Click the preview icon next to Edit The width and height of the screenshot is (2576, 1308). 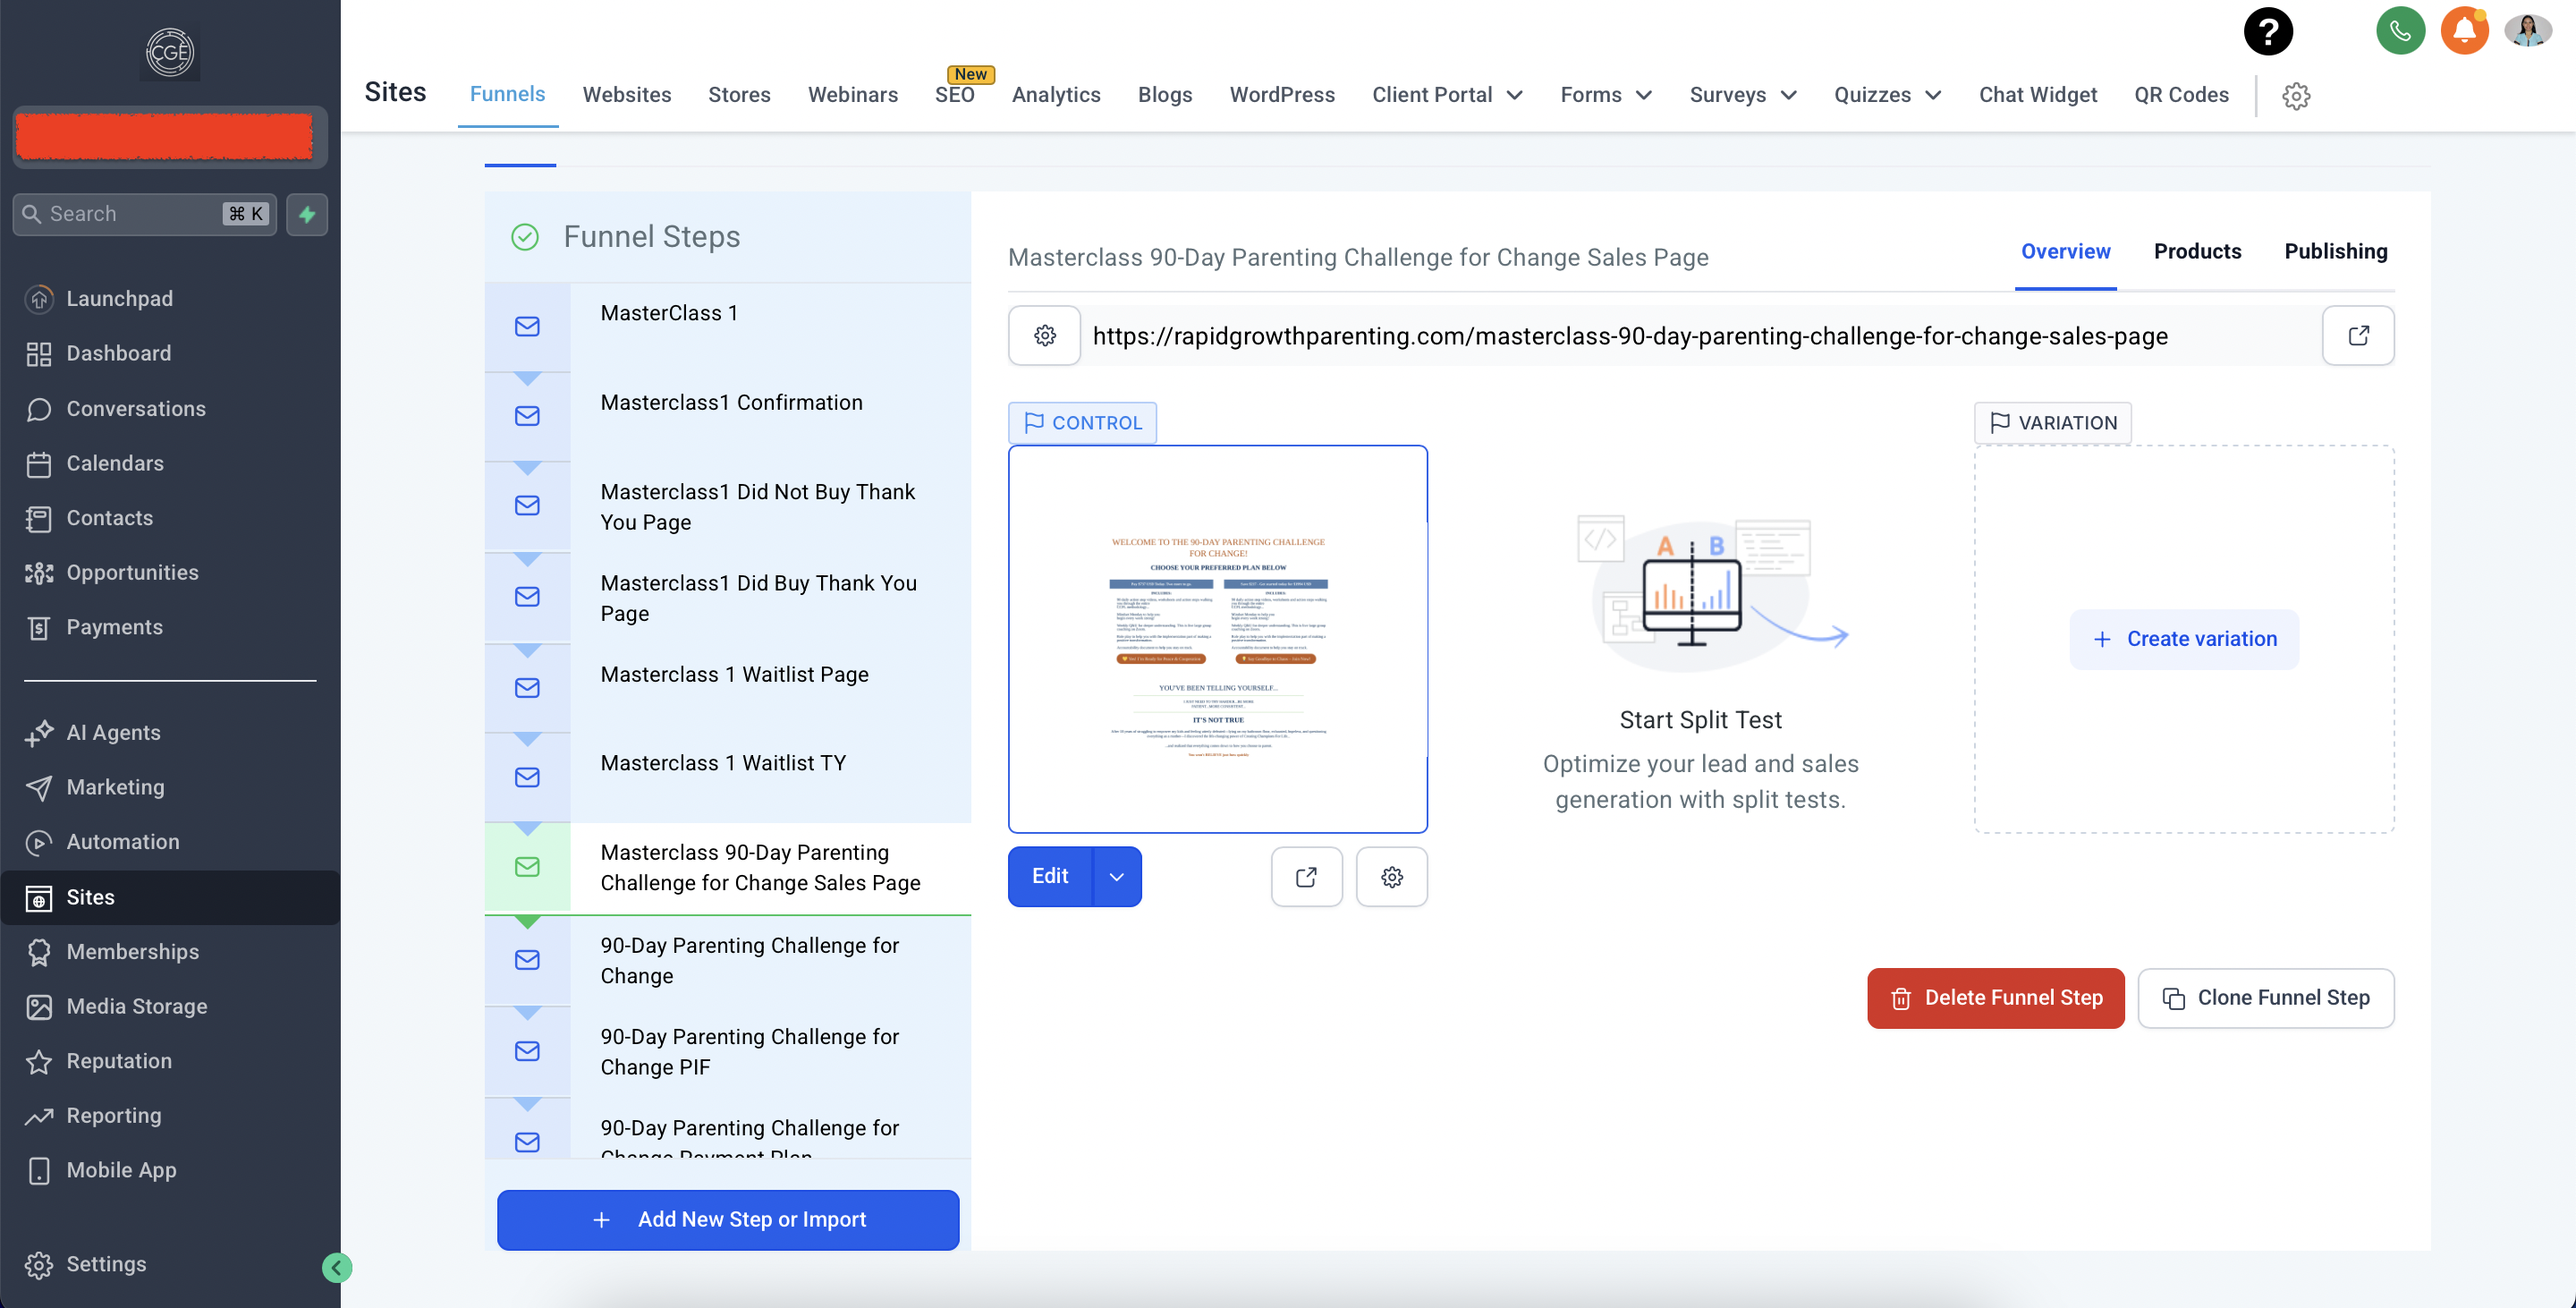click(x=1306, y=877)
